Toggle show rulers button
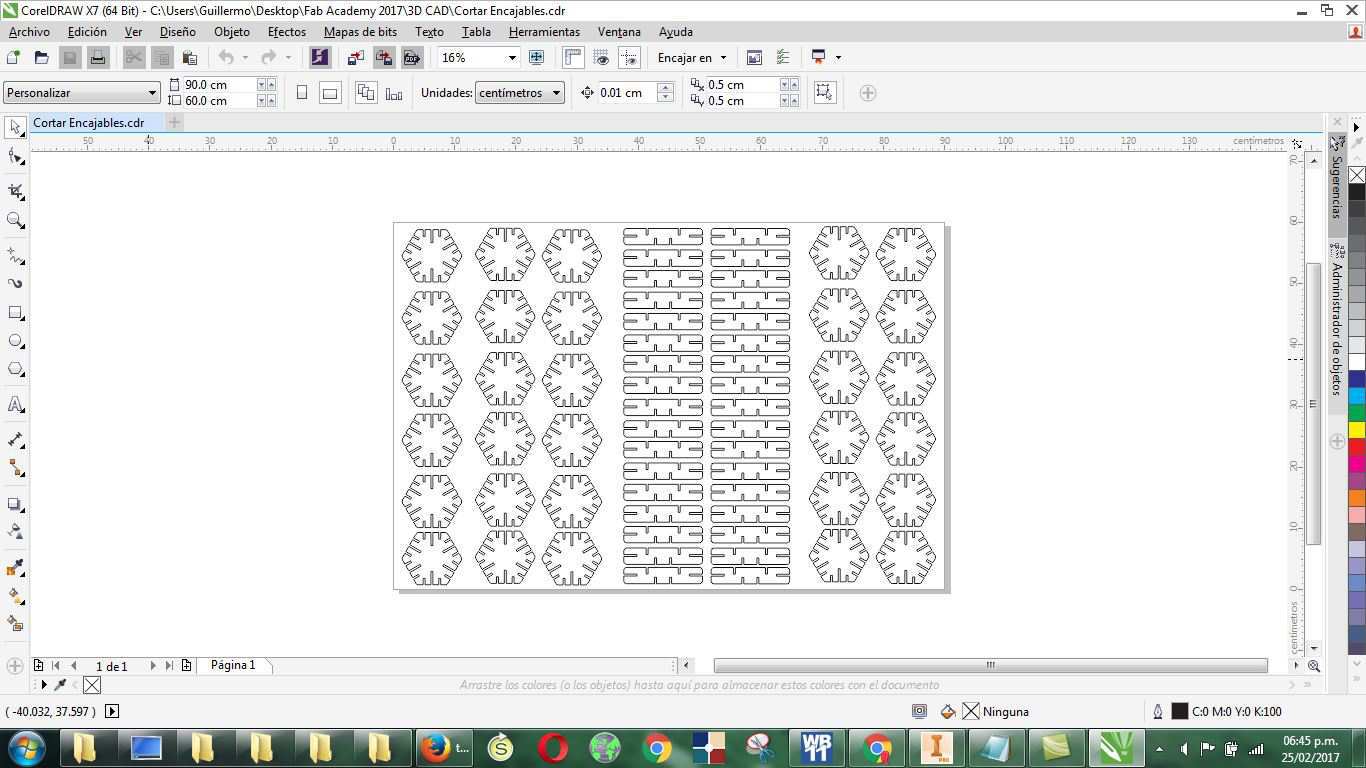Screen dimensions: 1366x768 tap(573, 58)
